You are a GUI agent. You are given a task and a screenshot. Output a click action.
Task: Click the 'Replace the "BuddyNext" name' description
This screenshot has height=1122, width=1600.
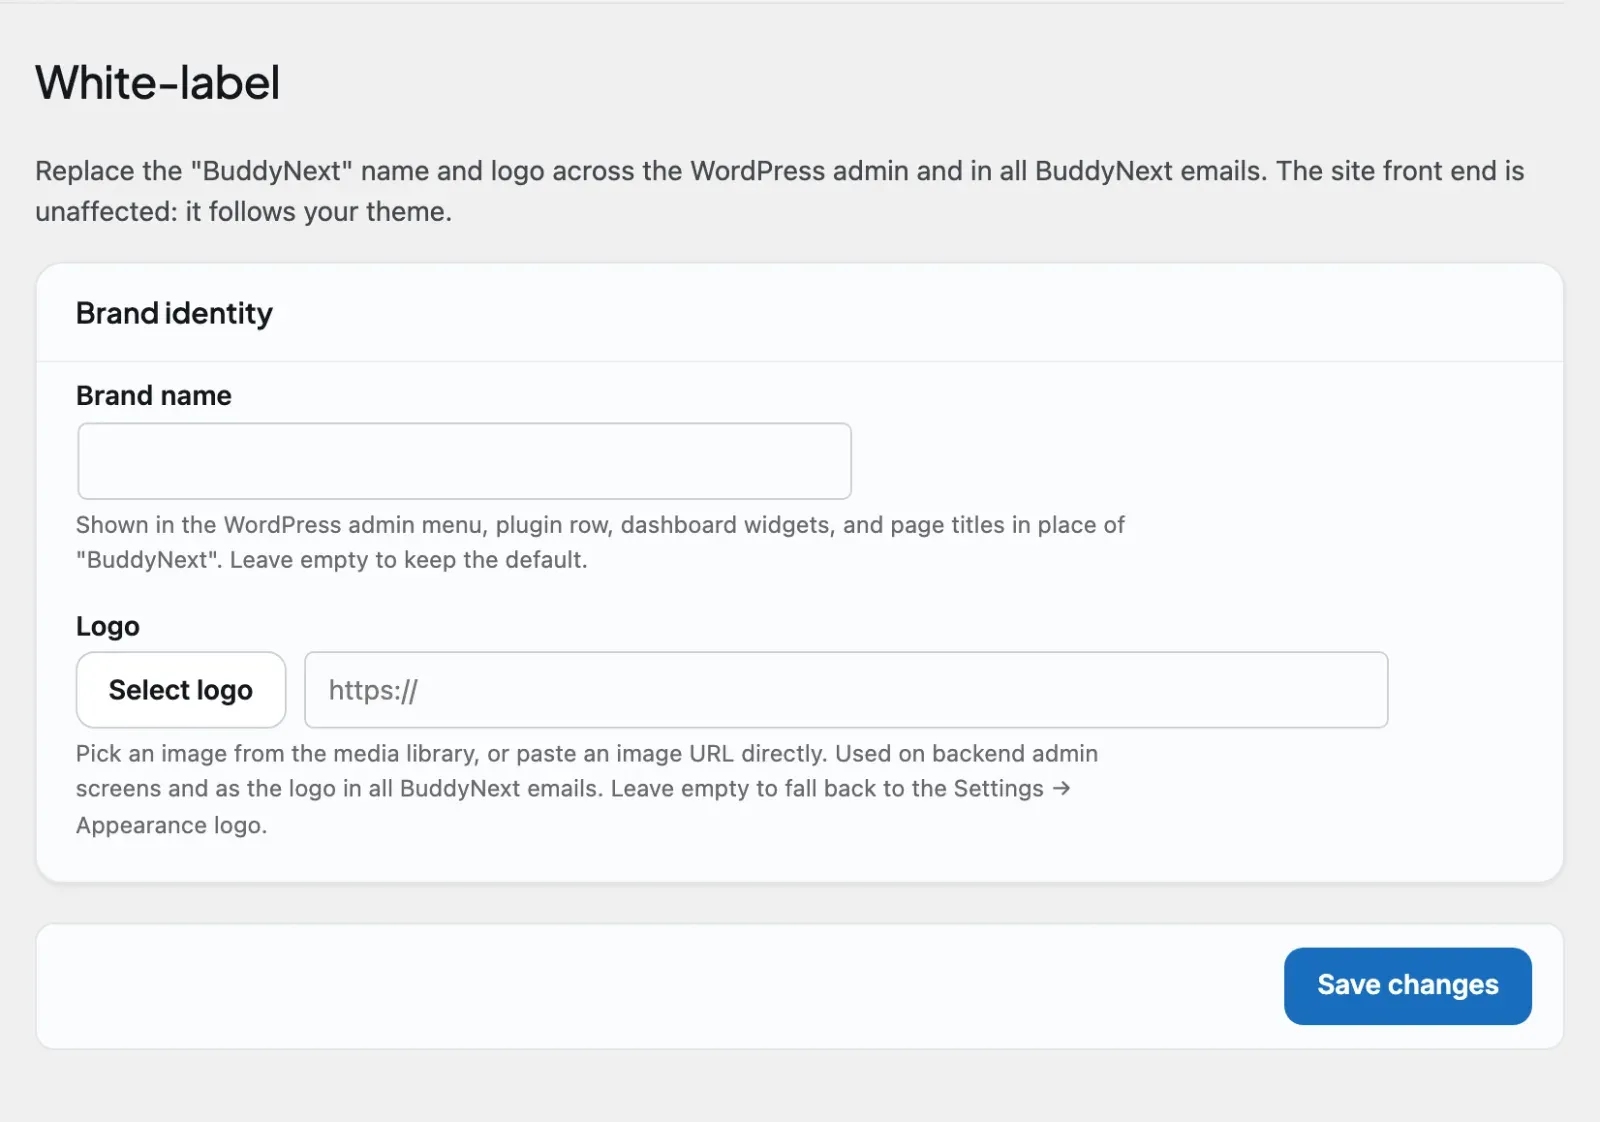(x=779, y=191)
